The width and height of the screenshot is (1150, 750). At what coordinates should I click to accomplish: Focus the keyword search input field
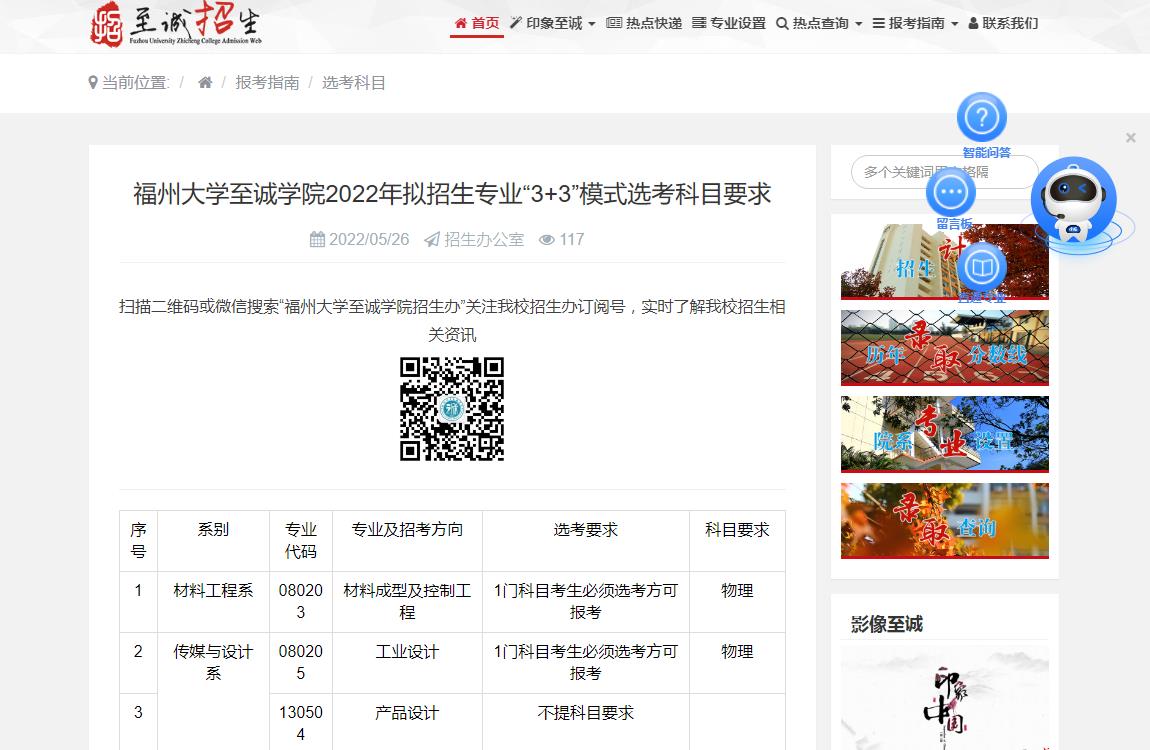(x=945, y=172)
